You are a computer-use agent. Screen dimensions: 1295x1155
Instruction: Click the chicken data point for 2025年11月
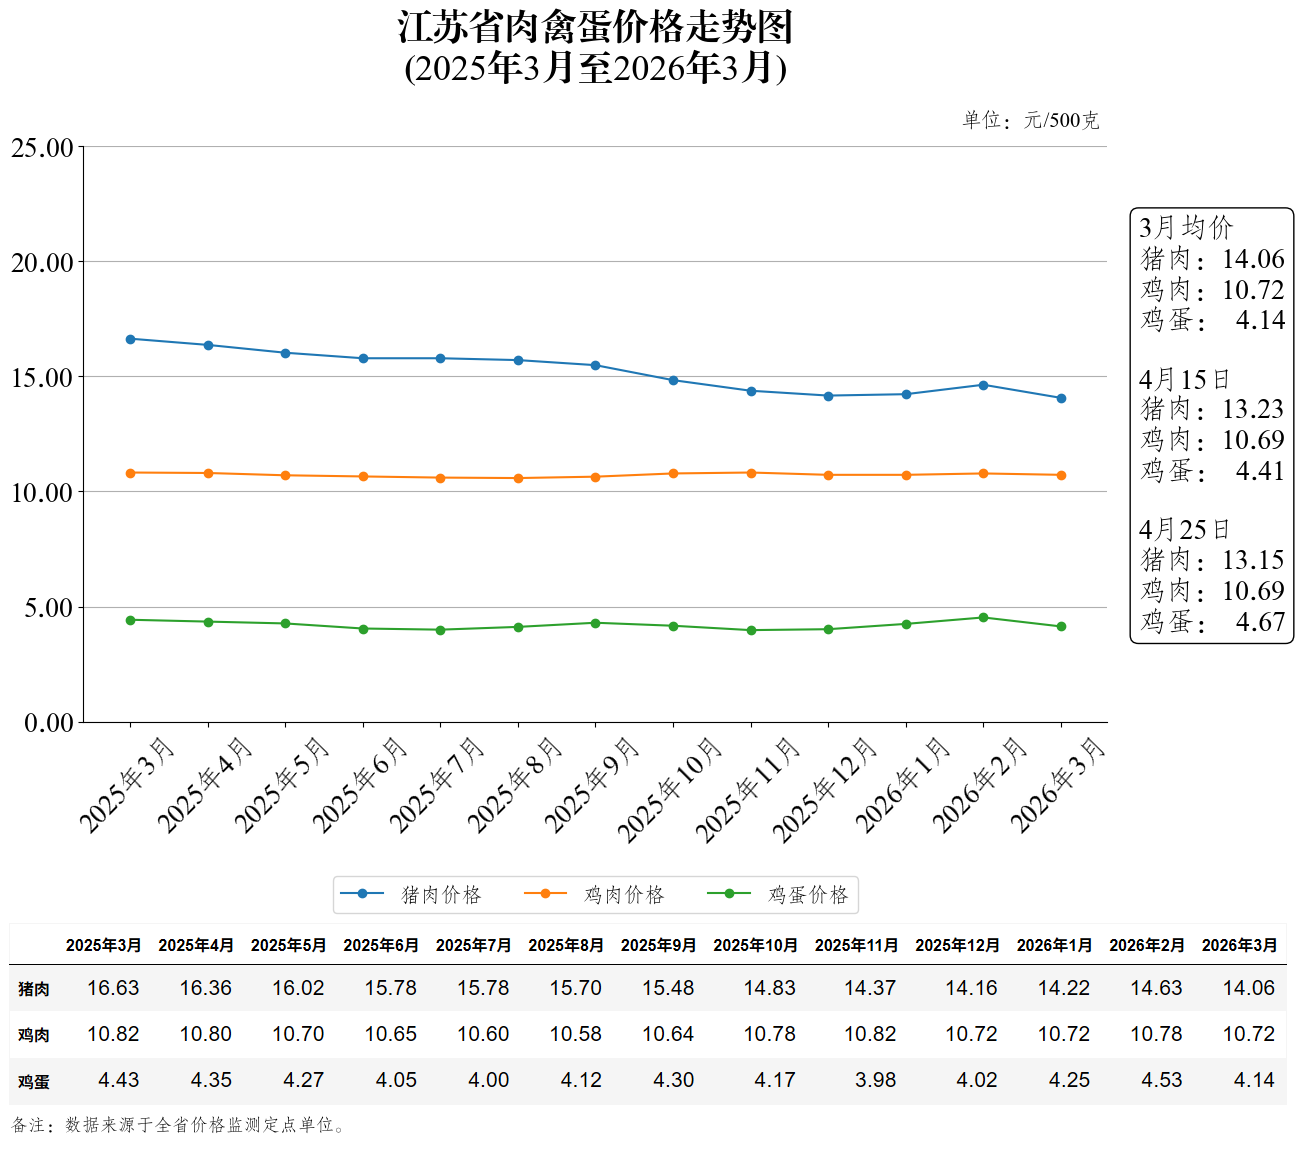751,473
